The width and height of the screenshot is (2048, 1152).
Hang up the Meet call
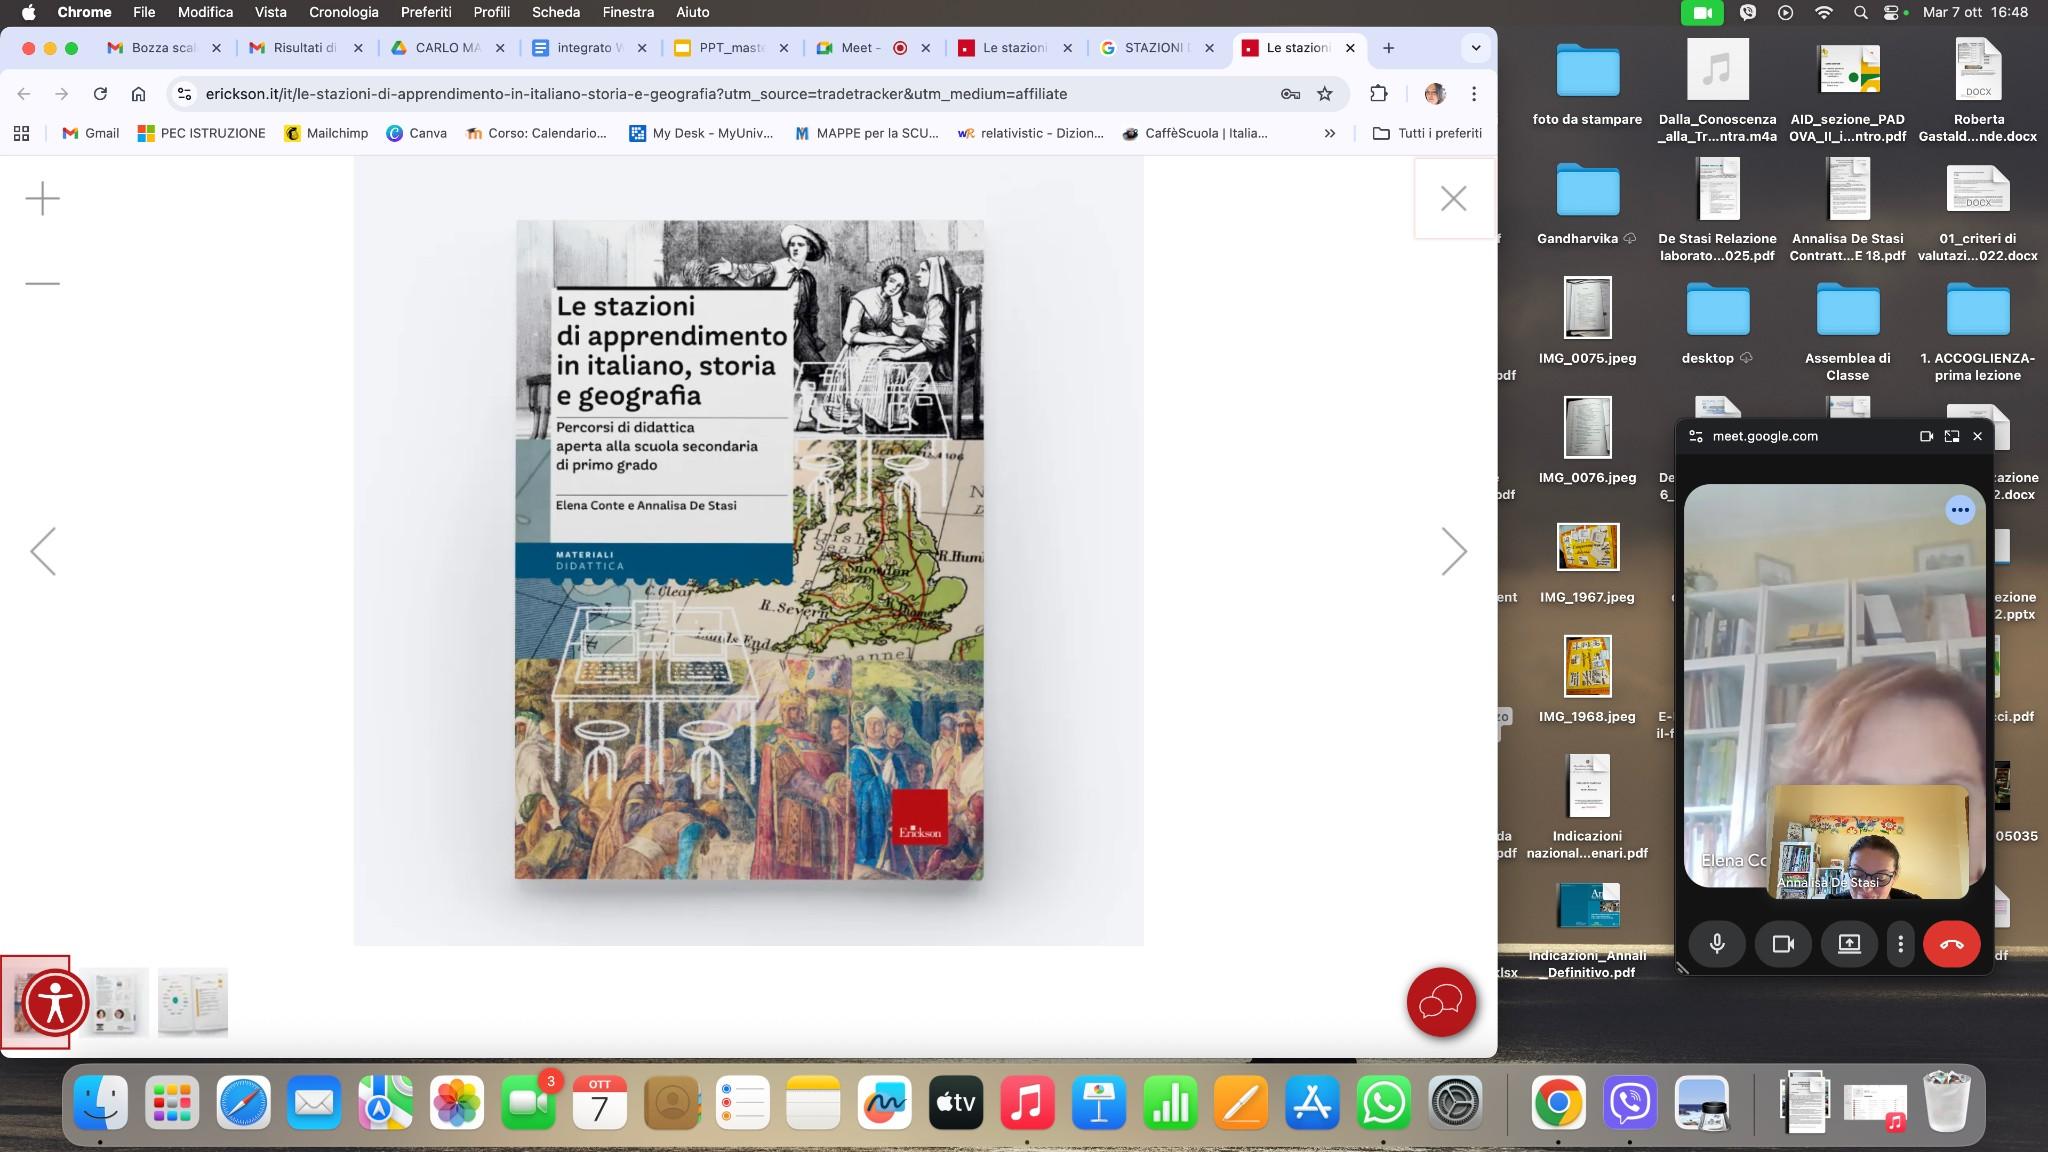pos(1951,944)
